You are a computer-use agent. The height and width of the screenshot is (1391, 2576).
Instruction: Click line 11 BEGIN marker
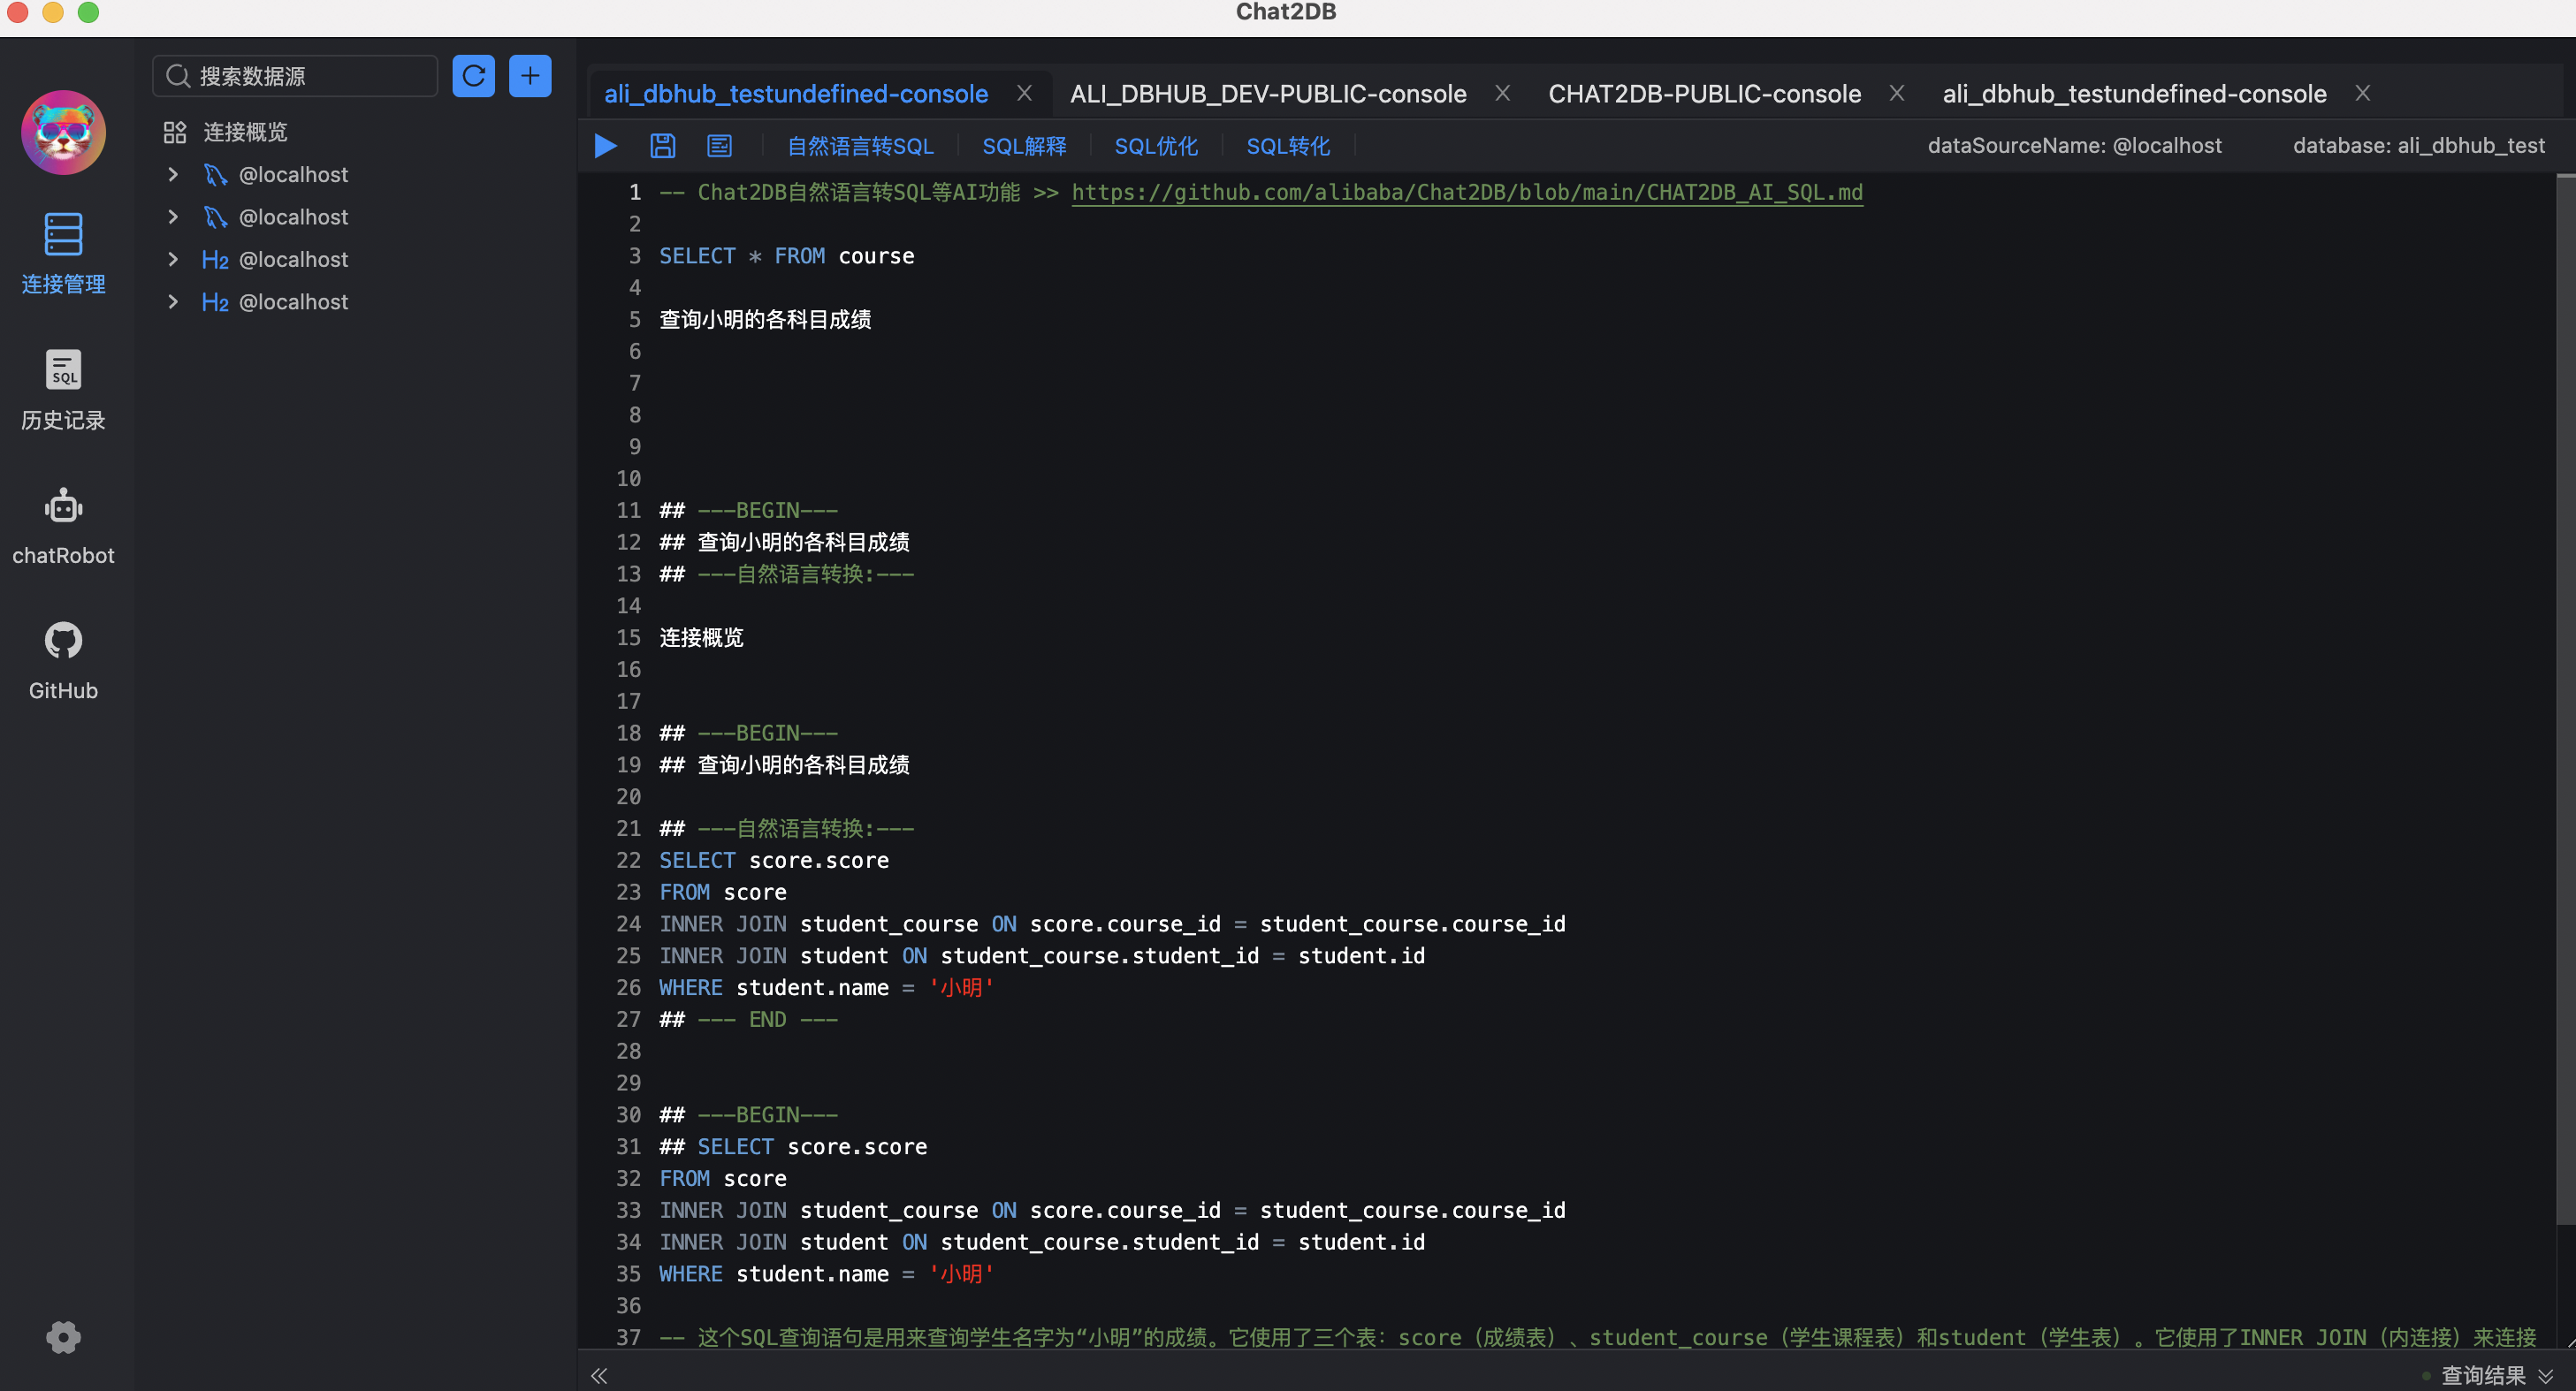pyautogui.click(x=748, y=511)
